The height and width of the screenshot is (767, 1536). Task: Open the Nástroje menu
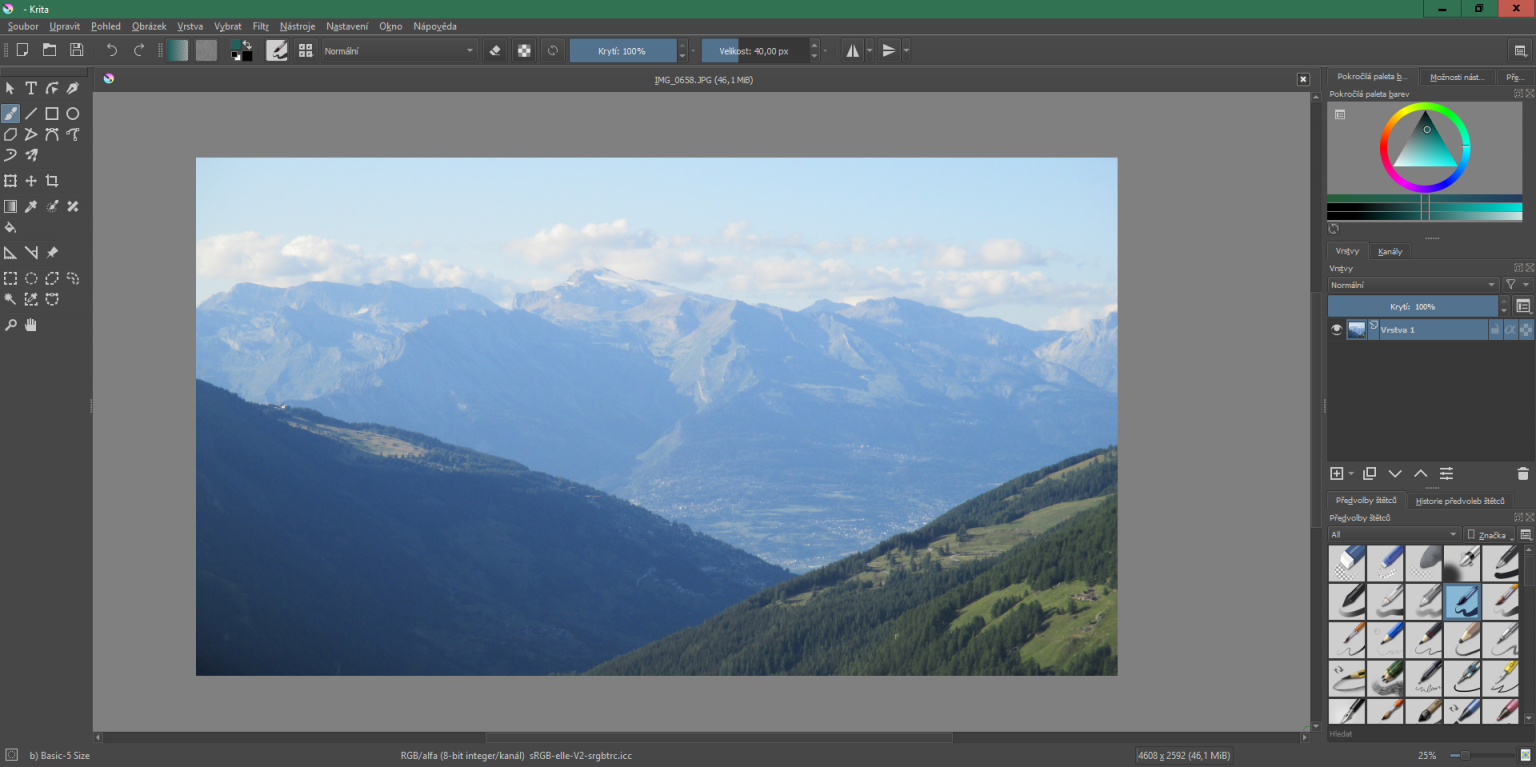[x=297, y=26]
